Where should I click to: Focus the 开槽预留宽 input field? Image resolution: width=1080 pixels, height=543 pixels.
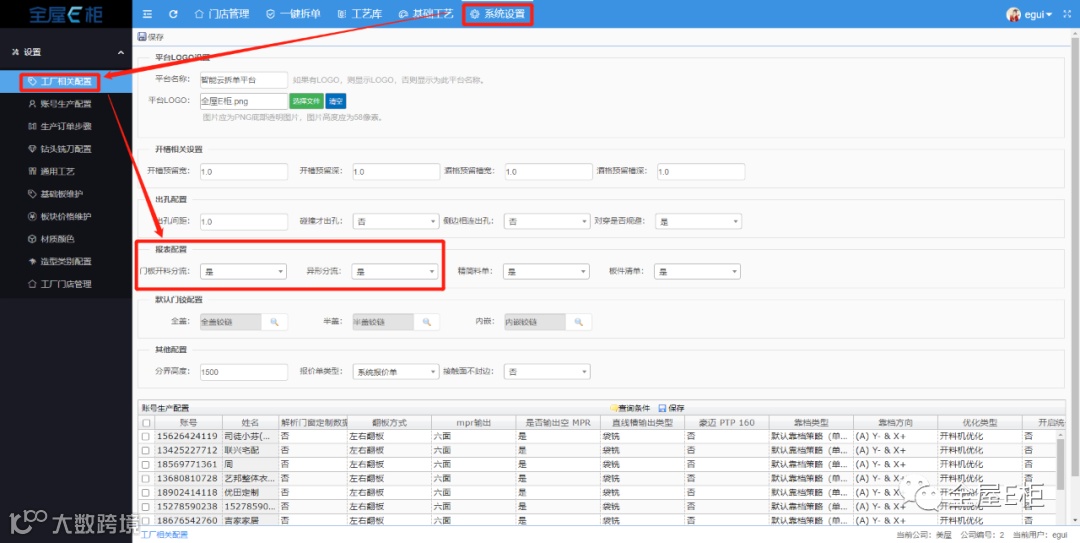(244, 172)
